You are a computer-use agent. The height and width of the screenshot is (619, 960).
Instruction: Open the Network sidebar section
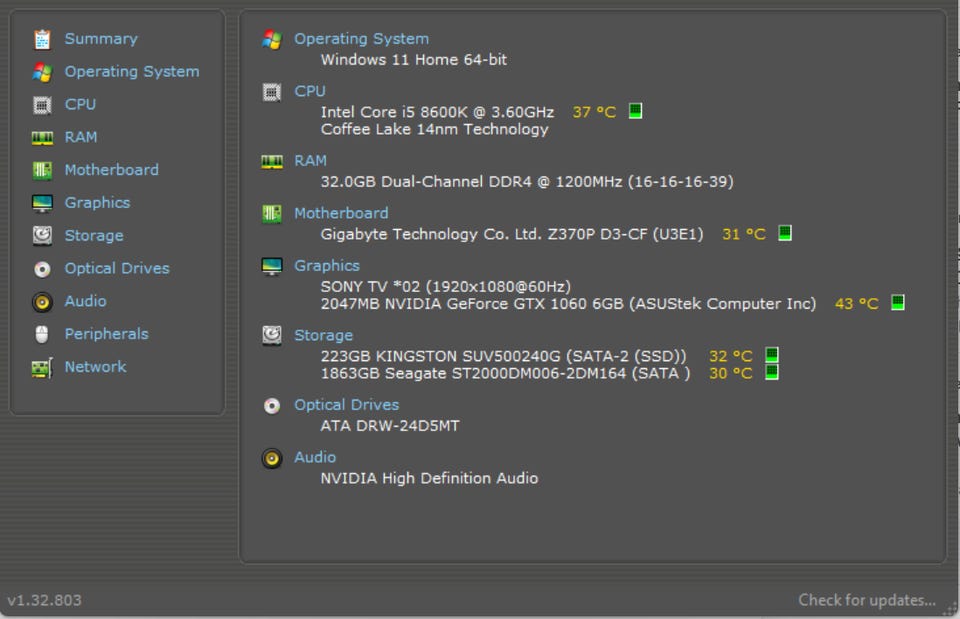(96, 367)
